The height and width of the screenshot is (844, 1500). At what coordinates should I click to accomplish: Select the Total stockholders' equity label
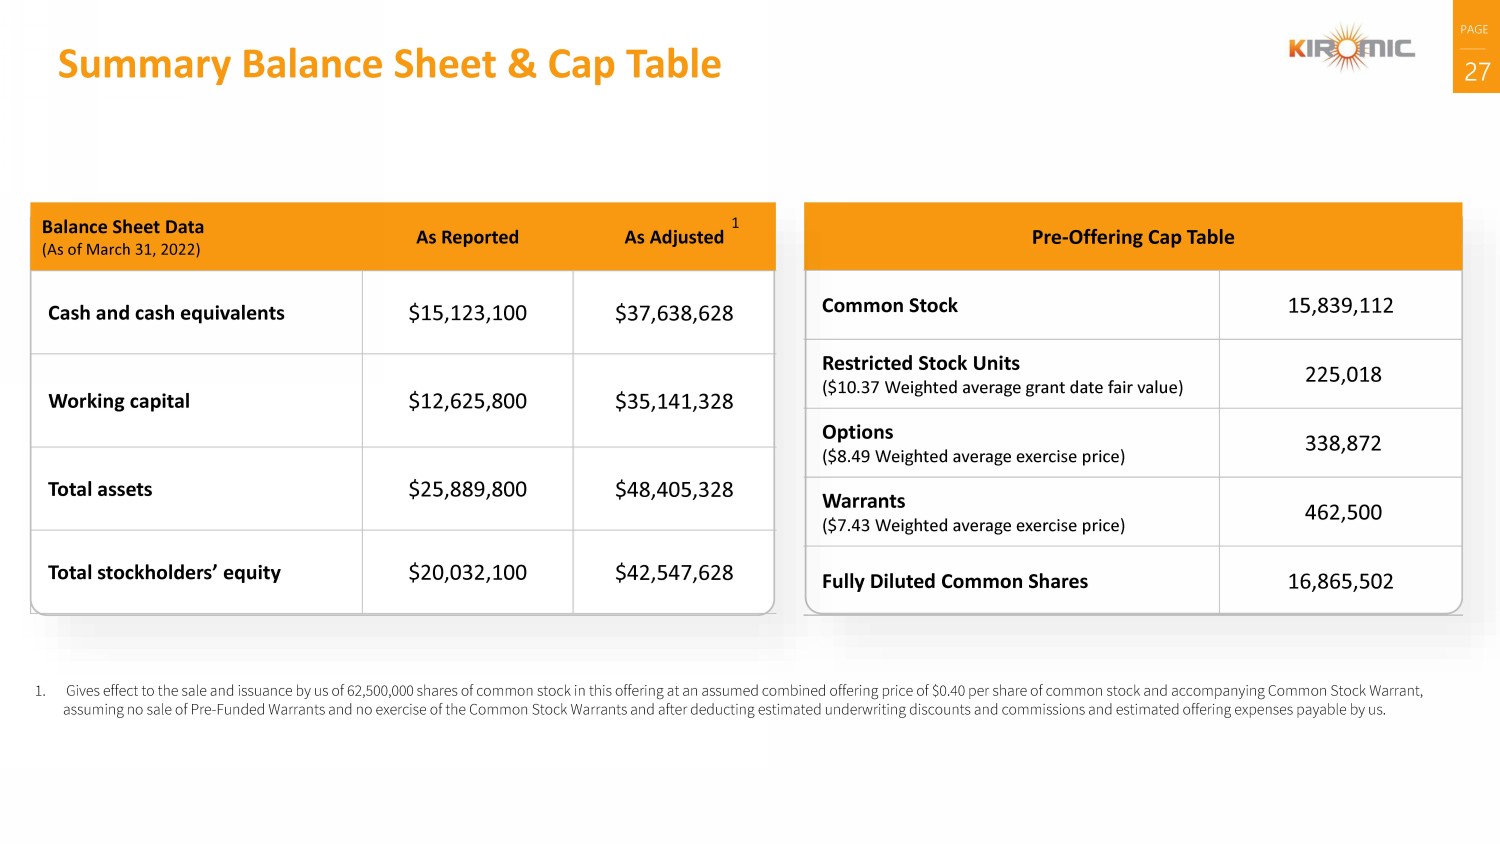click(164, 572)
